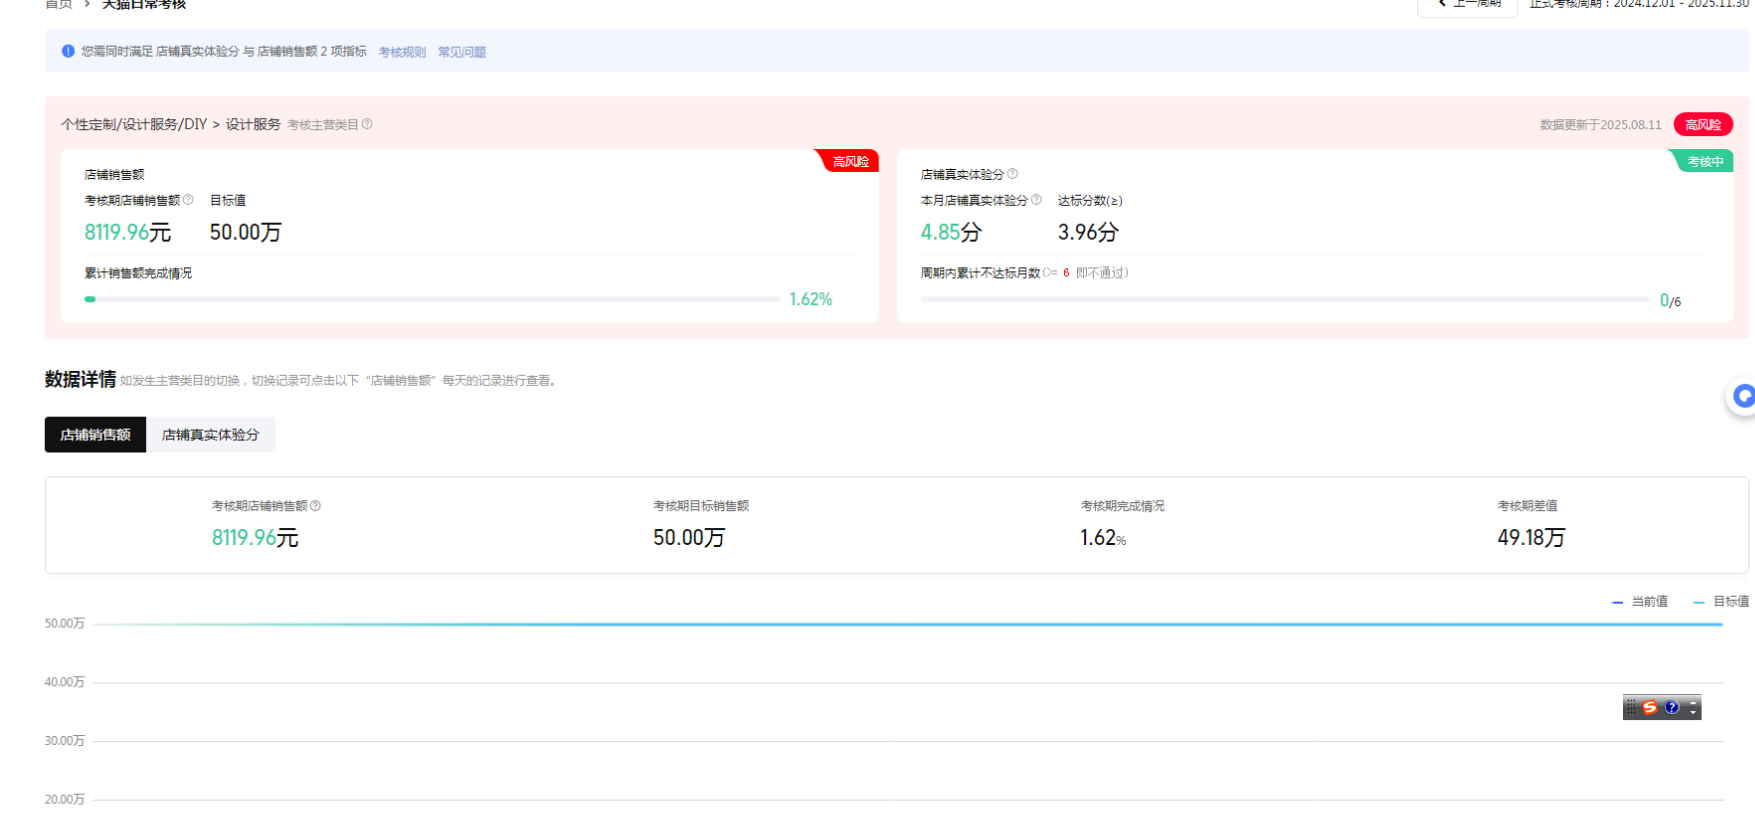The width and height of the screenshot is (1755, 833).
Task: Go to previous period with 上一周期 button
Action: (x=1468, y=5)
